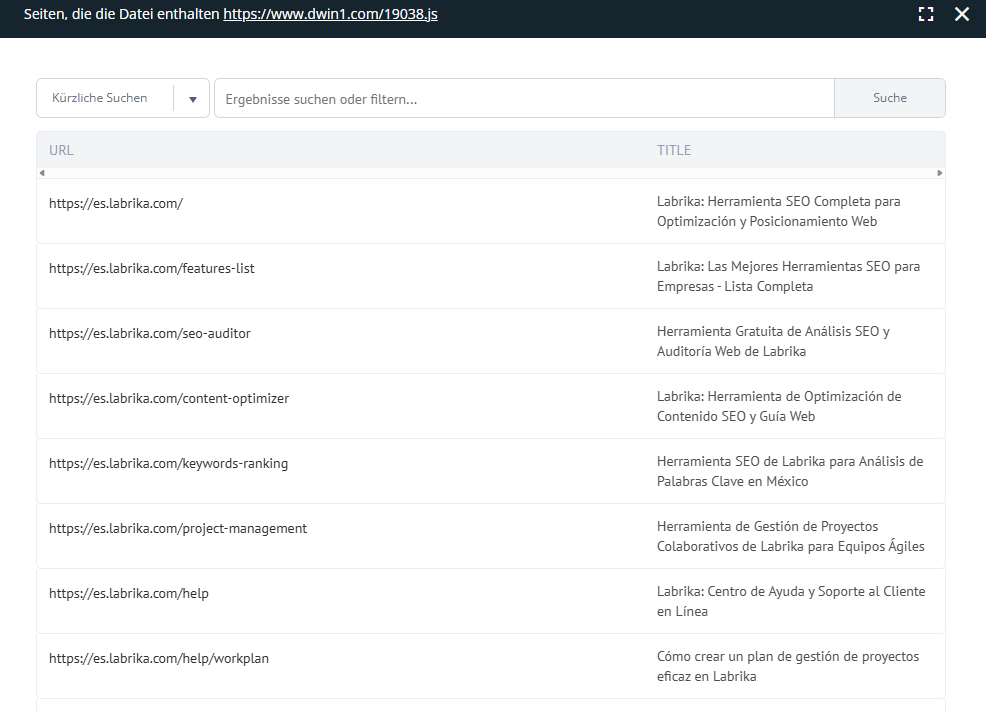The image size is (986, 713).
Task: Click the 'Centro de Ayuda y Soporte' title
Action: [791, 601]
